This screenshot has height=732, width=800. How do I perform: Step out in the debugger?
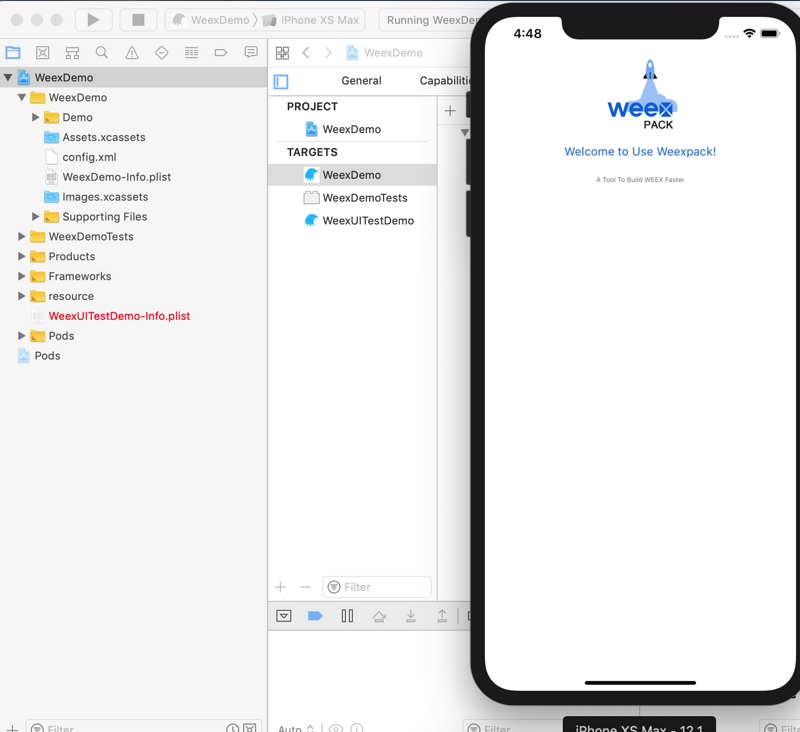[442, 616]
